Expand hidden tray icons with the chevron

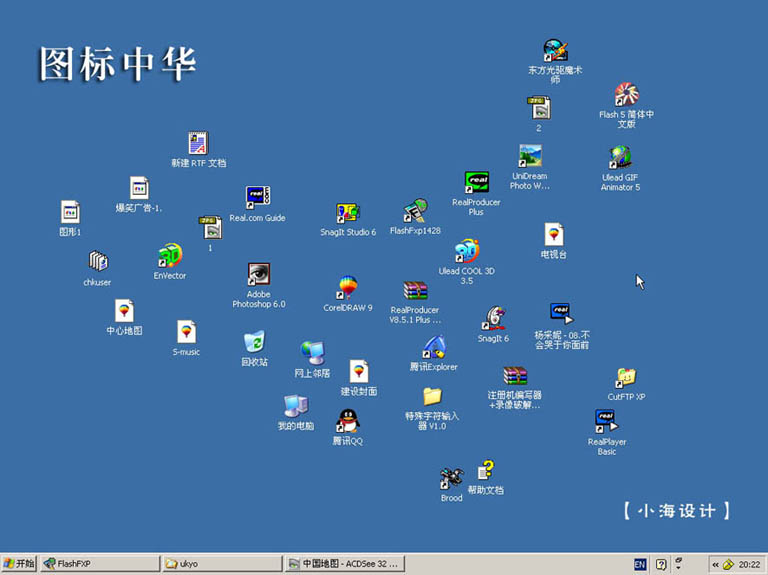pyautogui.click(x=716, y=564)
